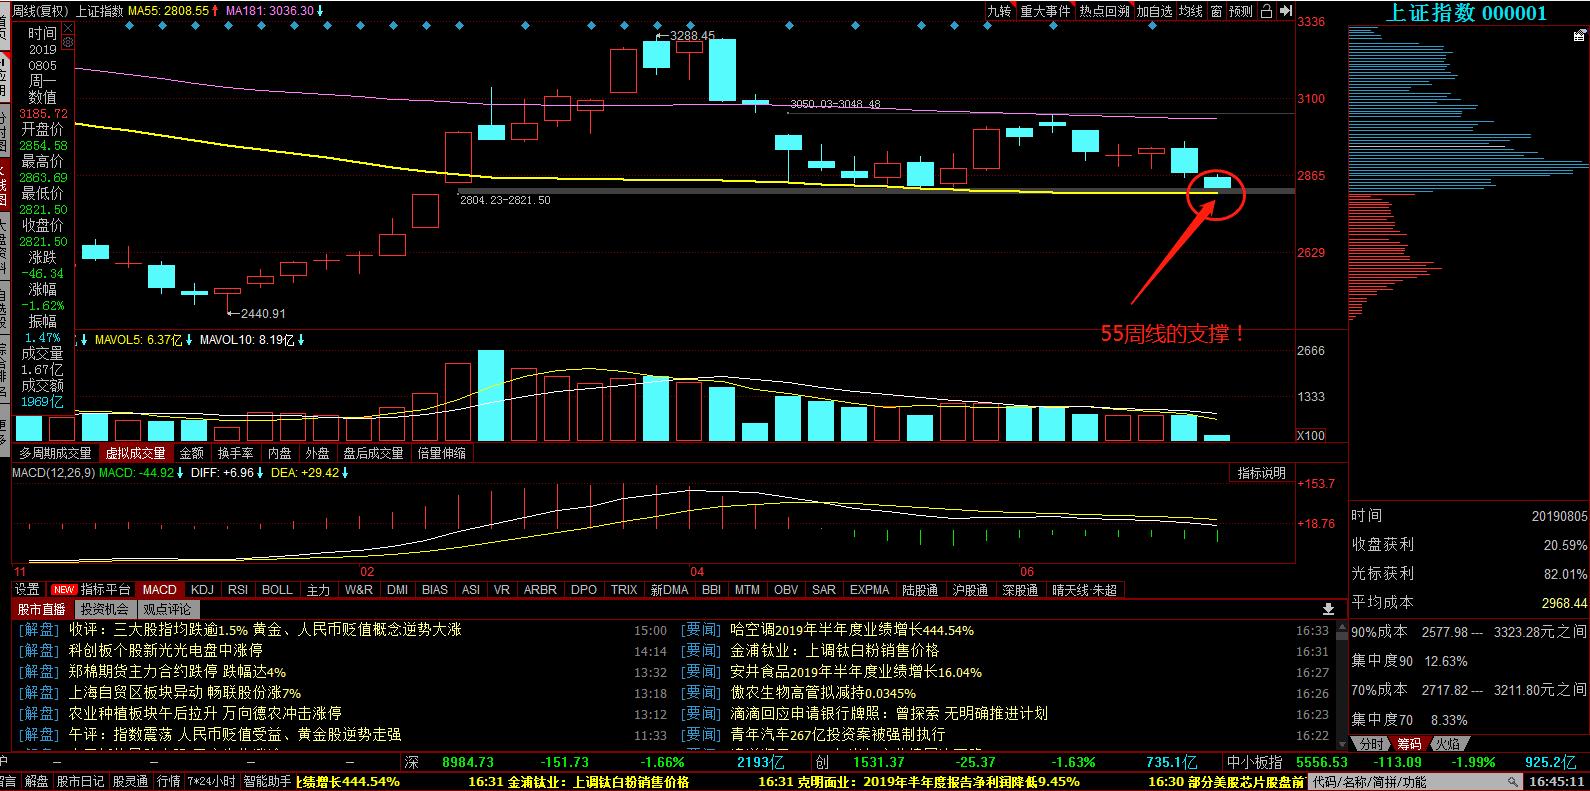Open news: 科创板个股新光光电盘中涨停
Image resolution: width=1590 pixels, height=791 pixels.
[165, 650]
